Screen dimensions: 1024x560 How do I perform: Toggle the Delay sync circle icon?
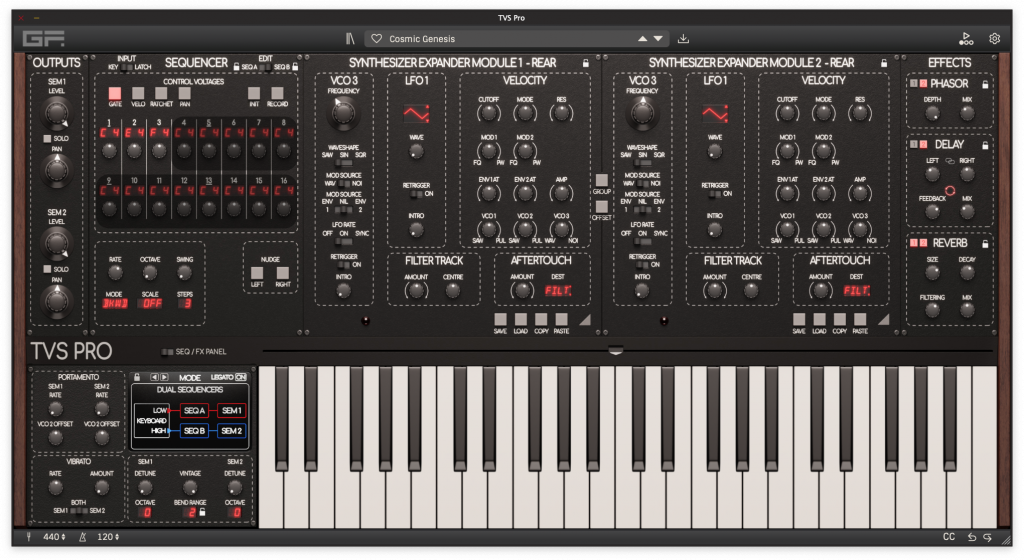click(x=950, y=191)
